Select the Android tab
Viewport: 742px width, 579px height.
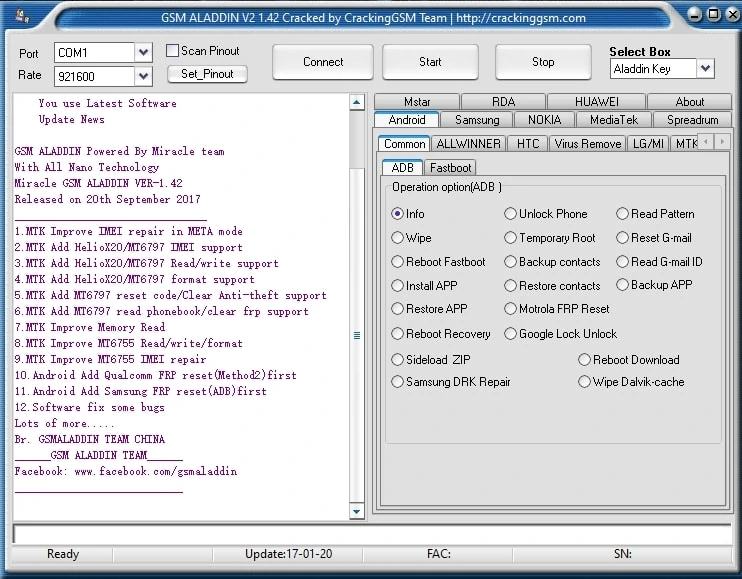406,120
